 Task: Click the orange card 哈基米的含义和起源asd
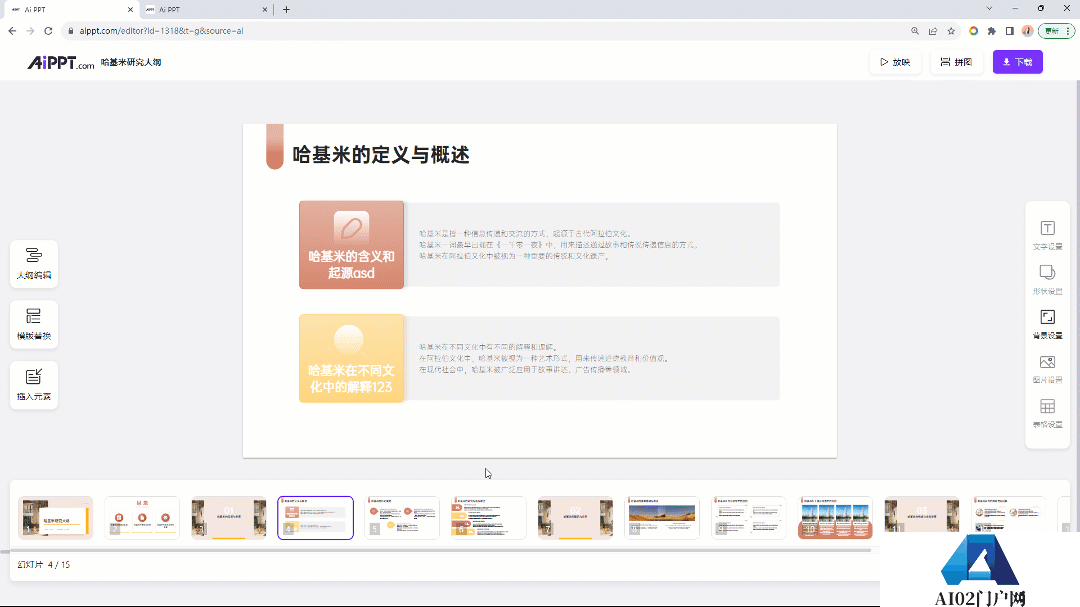(351, 245)
